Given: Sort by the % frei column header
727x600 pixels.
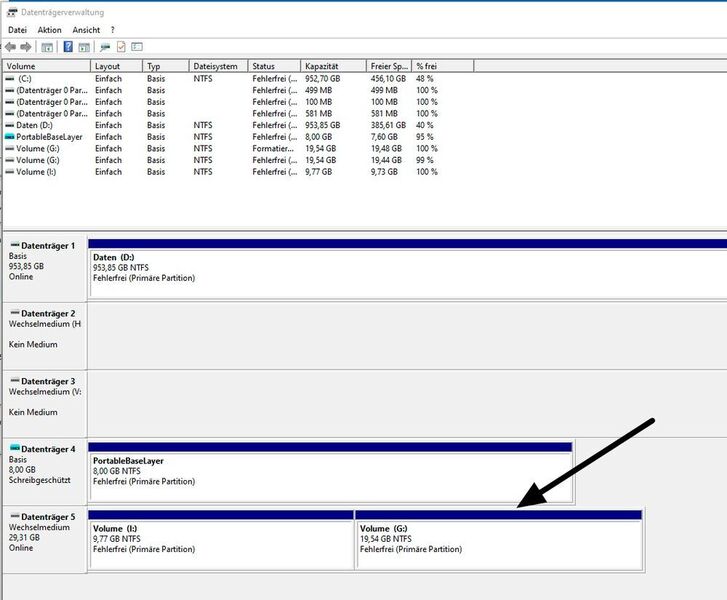Looking at the screenshot, I should [443, 66].
